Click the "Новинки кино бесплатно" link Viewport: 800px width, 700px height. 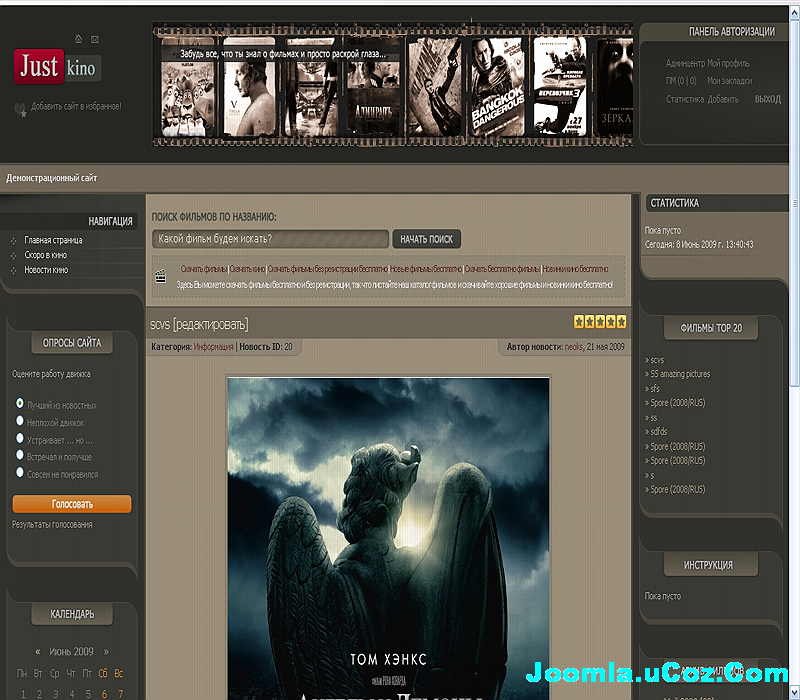575,269
